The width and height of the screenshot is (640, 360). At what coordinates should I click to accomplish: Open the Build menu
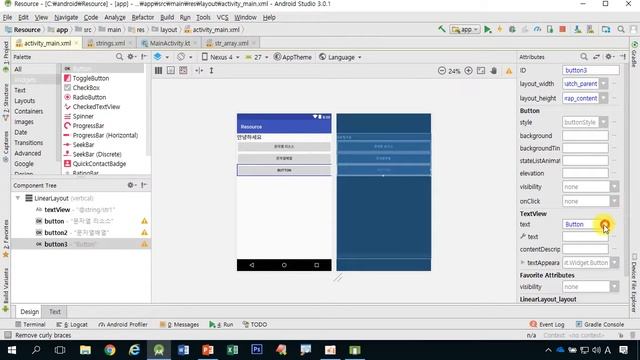click(x=167, y=17)
